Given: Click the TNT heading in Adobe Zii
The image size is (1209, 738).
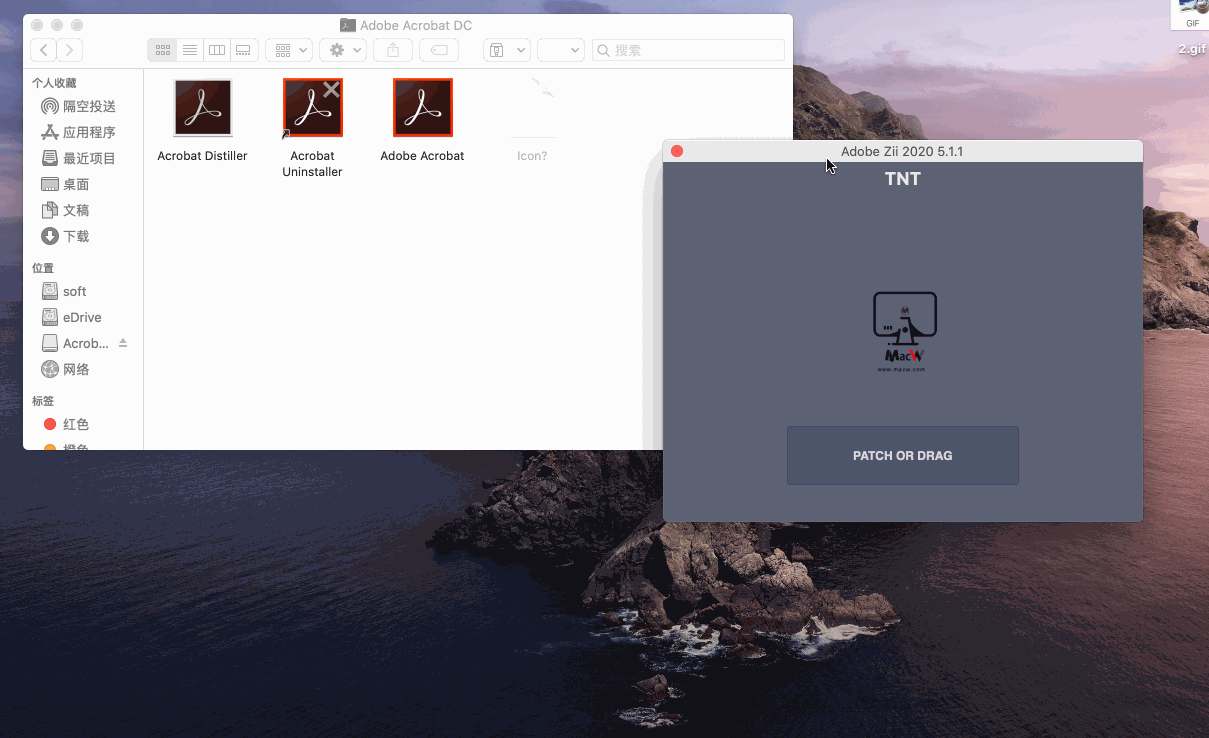Looking at the screenshot, I should click(x=902, y=179).
